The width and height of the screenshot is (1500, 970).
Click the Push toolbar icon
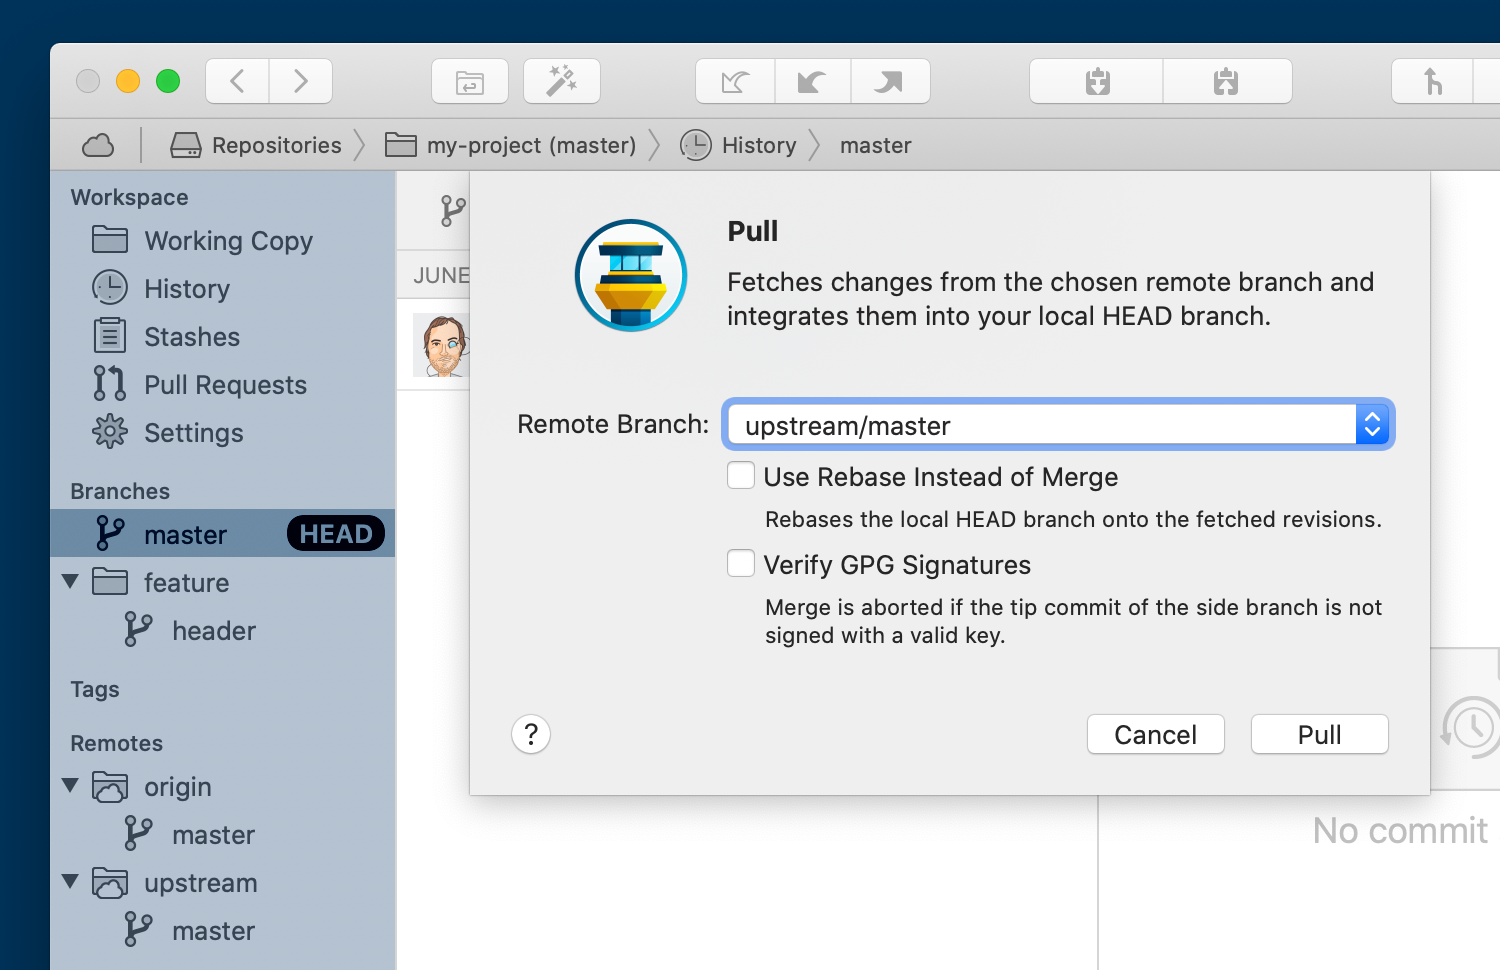(x=889, y=81)
